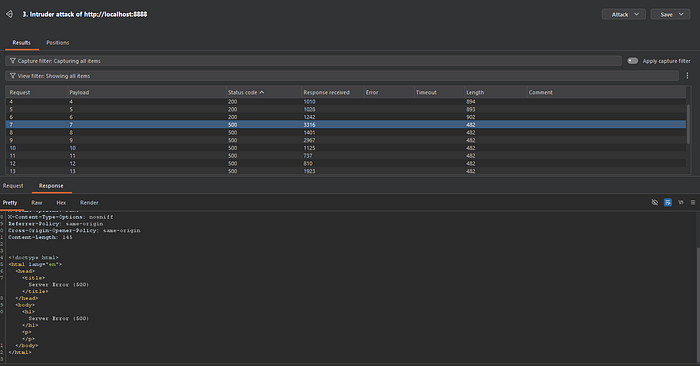Select request row 8 with response 1401

tap(346, 133)
